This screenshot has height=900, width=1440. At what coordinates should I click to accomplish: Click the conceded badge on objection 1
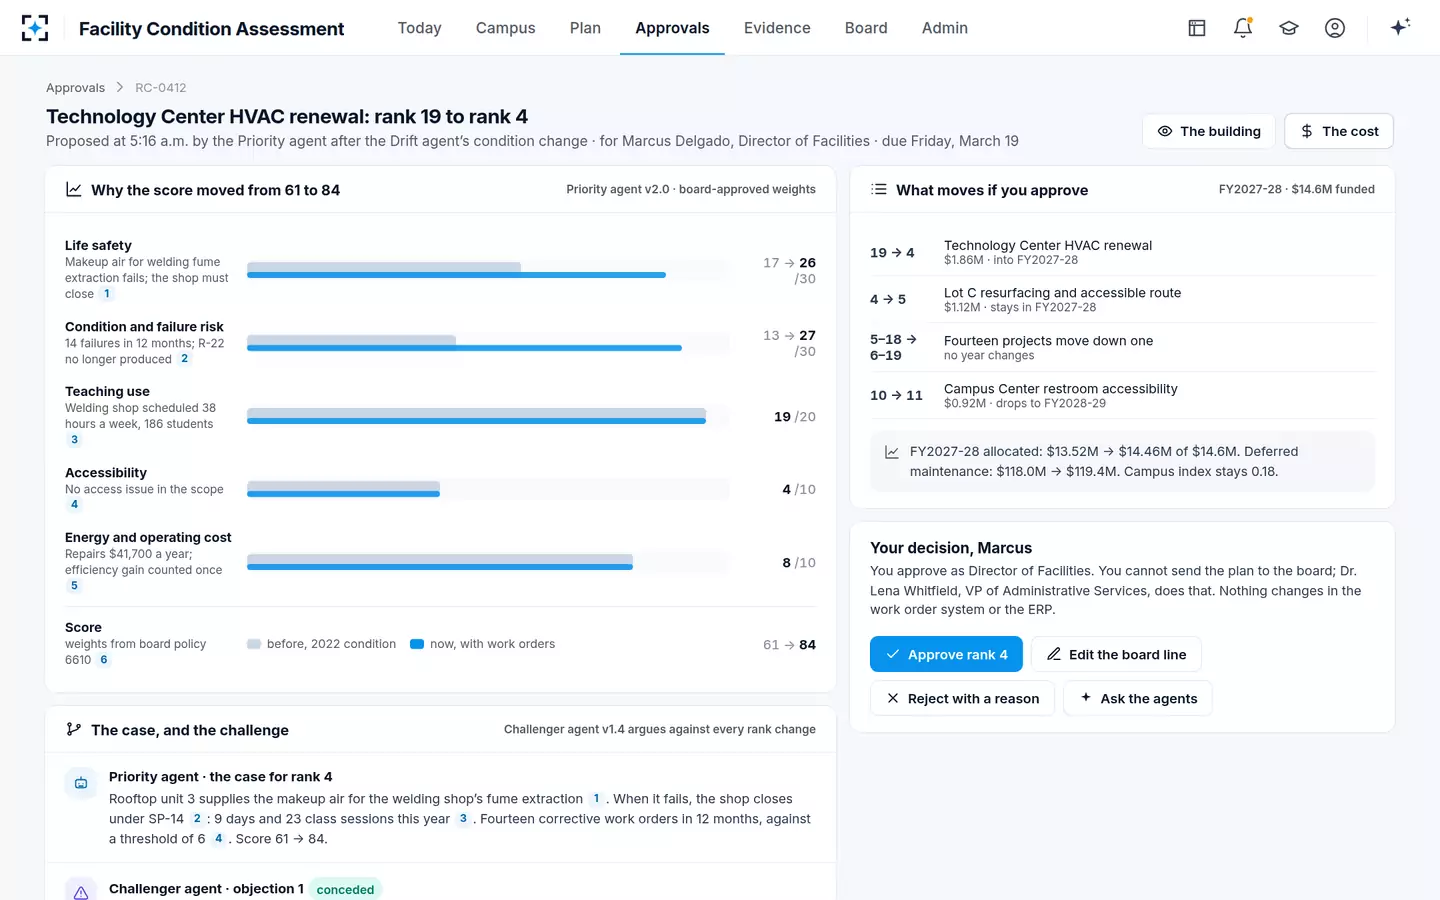pyautogui.click(x=345, y=889)
